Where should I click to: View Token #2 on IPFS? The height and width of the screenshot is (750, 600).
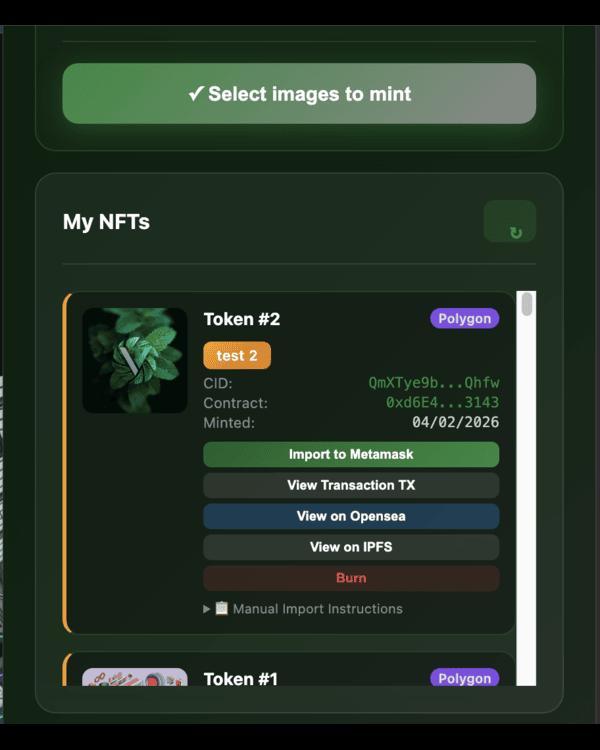point(351,547)
